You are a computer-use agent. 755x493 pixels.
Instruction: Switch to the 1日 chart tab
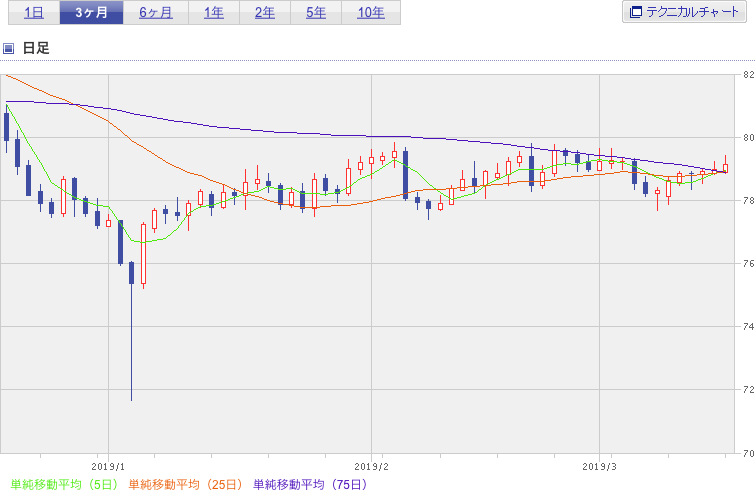coord(34,13)
